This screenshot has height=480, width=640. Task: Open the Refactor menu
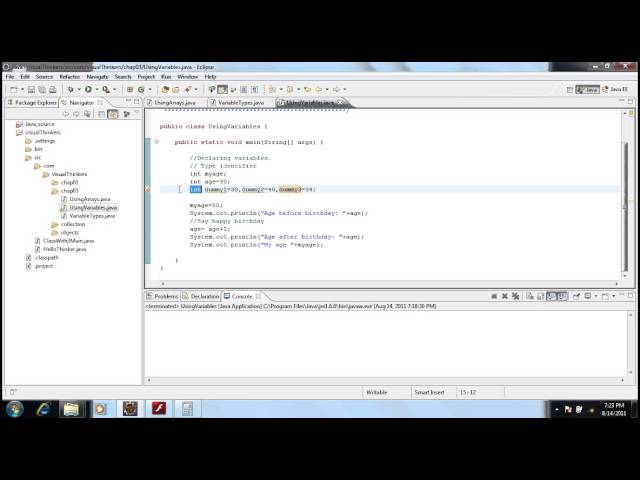pyautogui.click(x=70, y=77)
